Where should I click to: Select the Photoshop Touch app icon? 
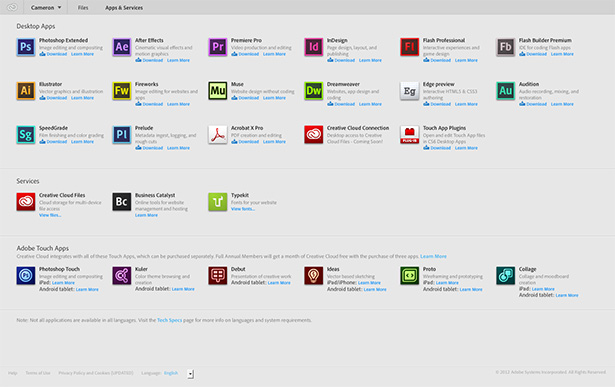click(26, 275)
